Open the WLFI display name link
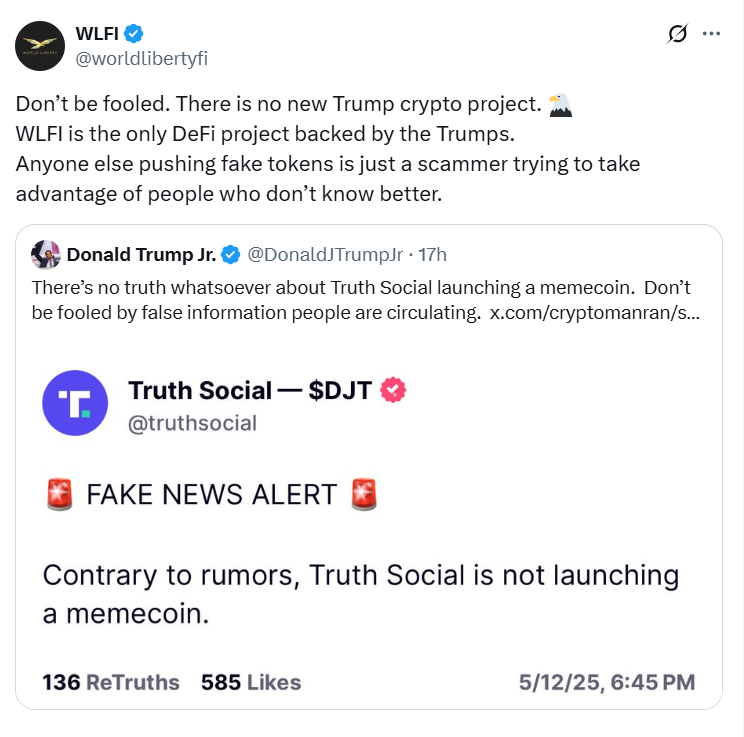 (96, 33)
